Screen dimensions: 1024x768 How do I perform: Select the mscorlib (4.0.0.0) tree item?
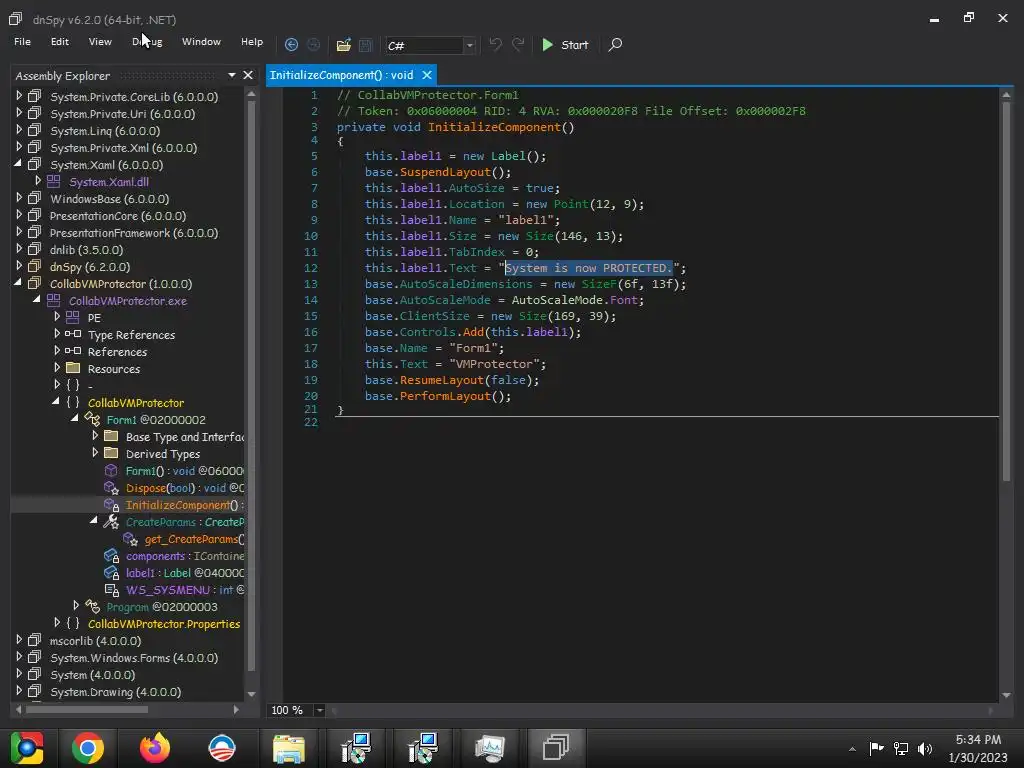pos(95,641)
